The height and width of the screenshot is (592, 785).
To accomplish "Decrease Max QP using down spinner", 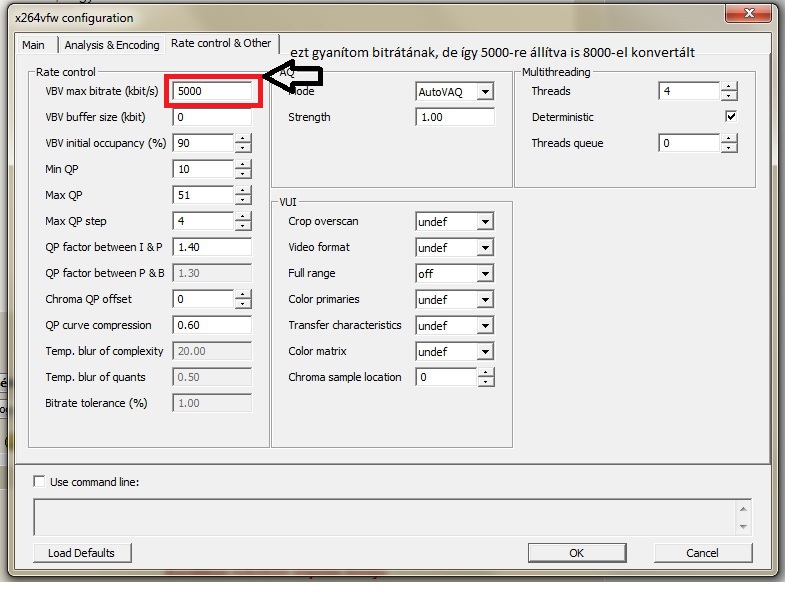I will 243,200.
